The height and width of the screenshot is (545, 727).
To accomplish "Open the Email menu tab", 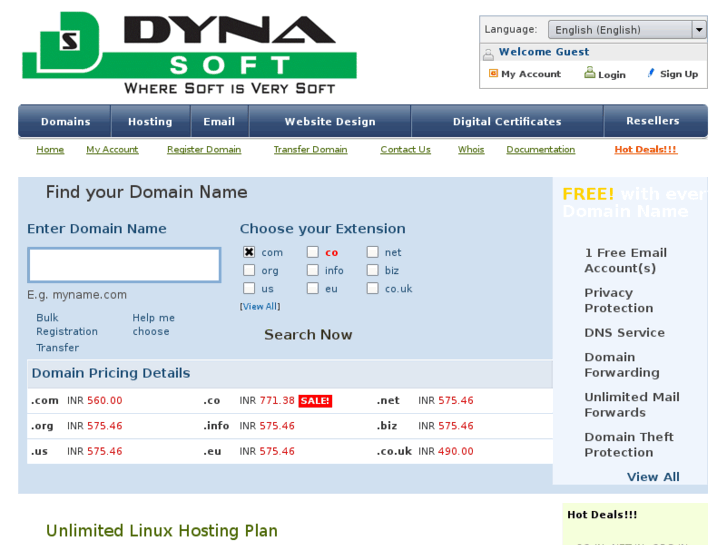I will tap(219, 122).
